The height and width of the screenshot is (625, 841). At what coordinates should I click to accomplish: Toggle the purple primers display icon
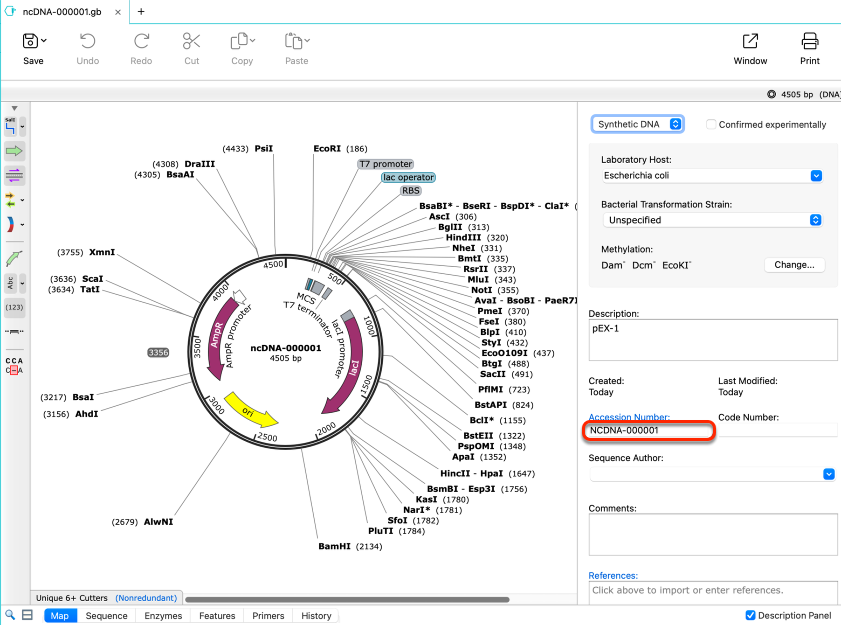click(x=14, y=175)
